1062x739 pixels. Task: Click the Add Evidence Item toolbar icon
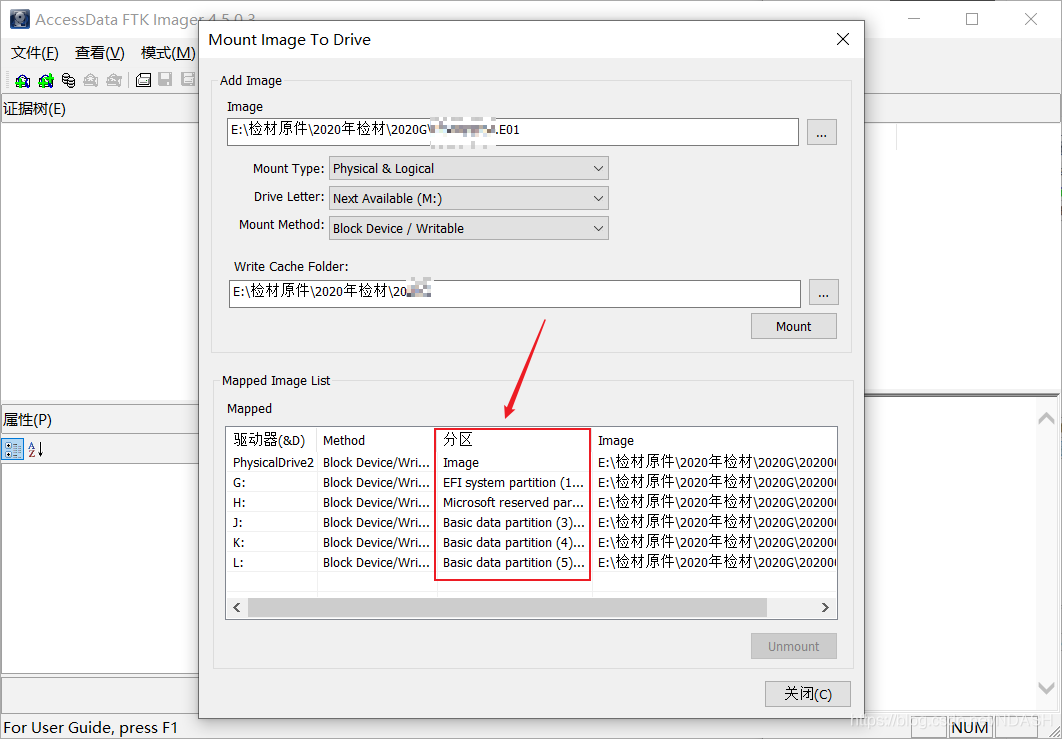pyautogui.click(x=22, y=81)
